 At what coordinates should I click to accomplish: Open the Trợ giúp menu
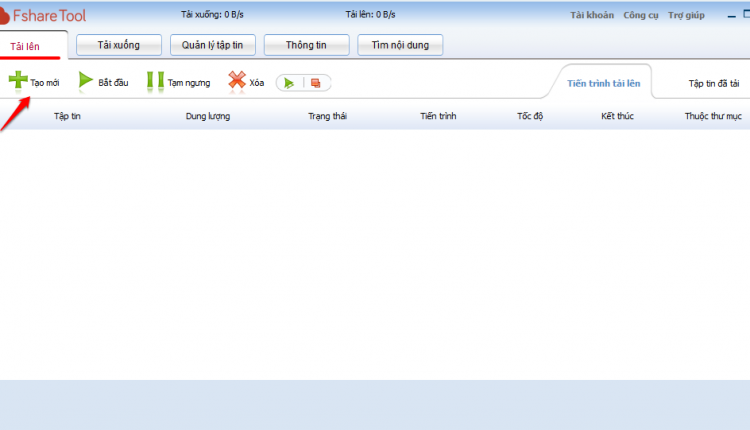tap(686, 15)
